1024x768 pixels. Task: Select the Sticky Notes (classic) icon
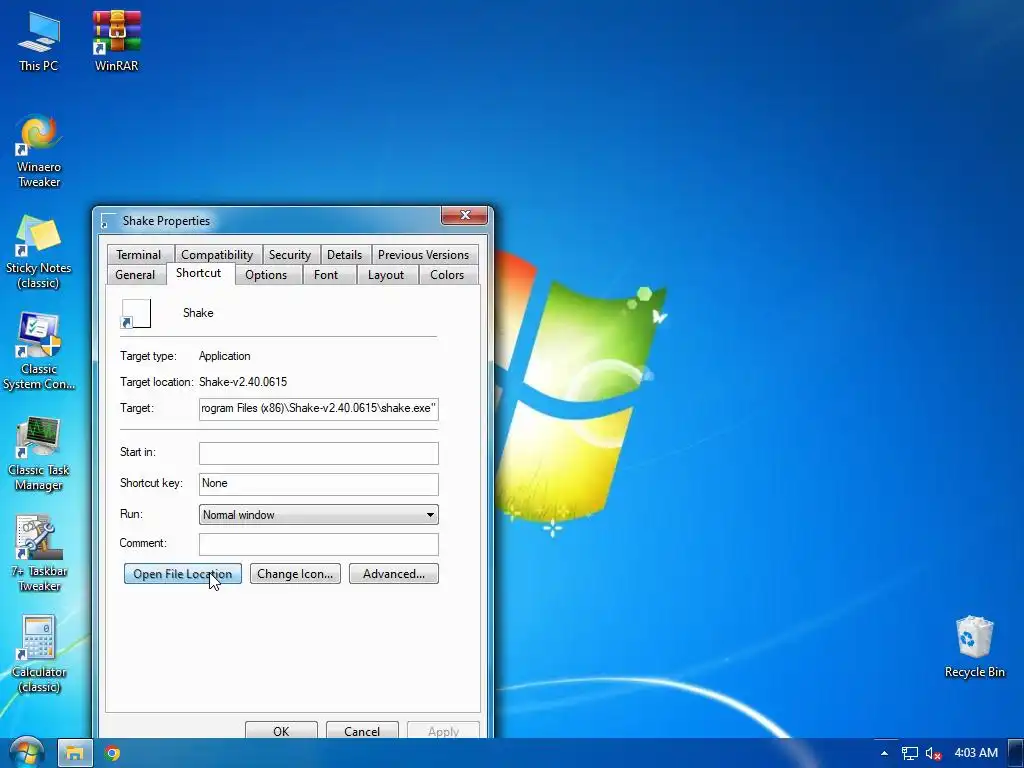click(x=39, y=252)
